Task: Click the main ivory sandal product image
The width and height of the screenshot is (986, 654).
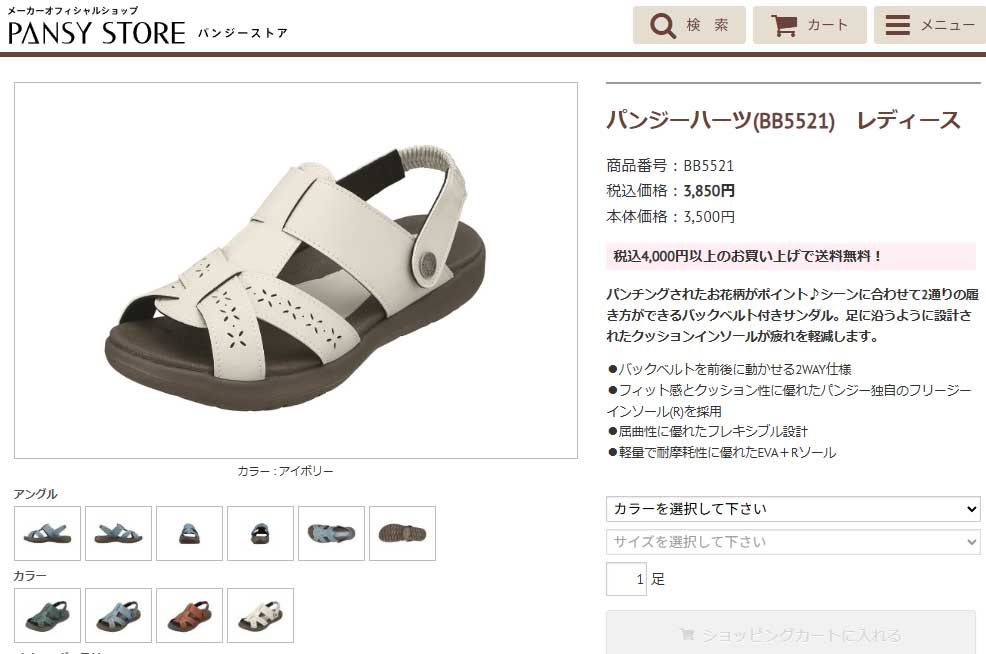Action: [x=296, y=270]
